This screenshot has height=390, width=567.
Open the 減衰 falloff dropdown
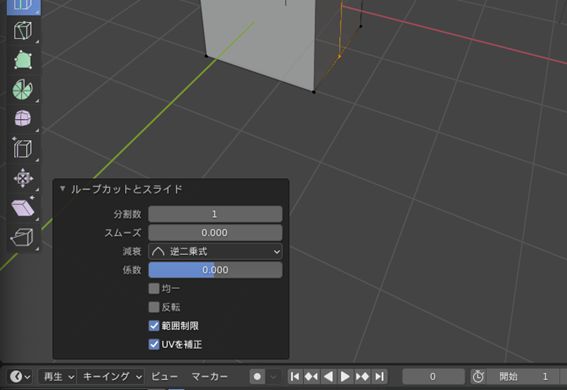[215, 251]
